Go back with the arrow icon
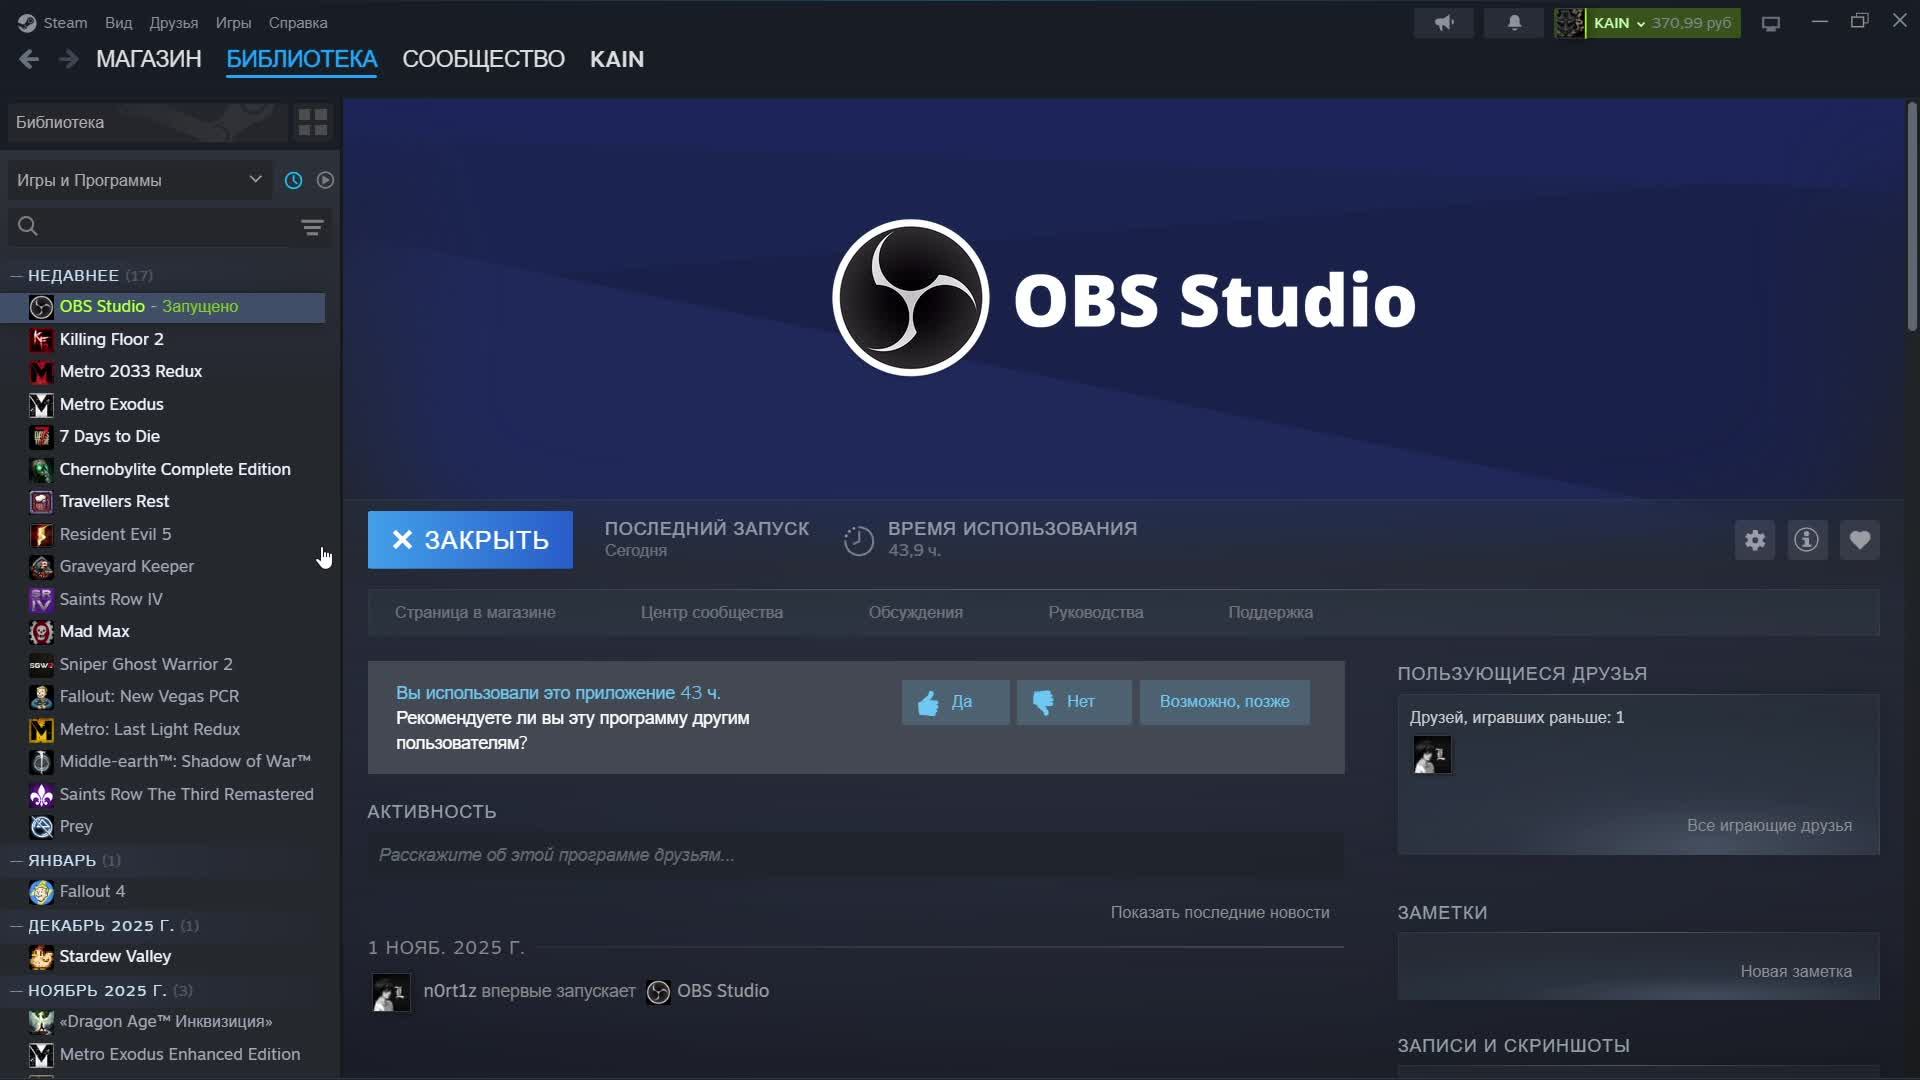 click(29, 60)
